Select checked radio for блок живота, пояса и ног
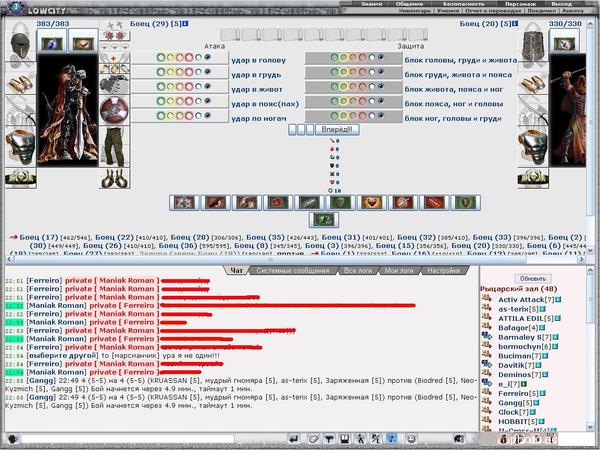 (381, 86)
